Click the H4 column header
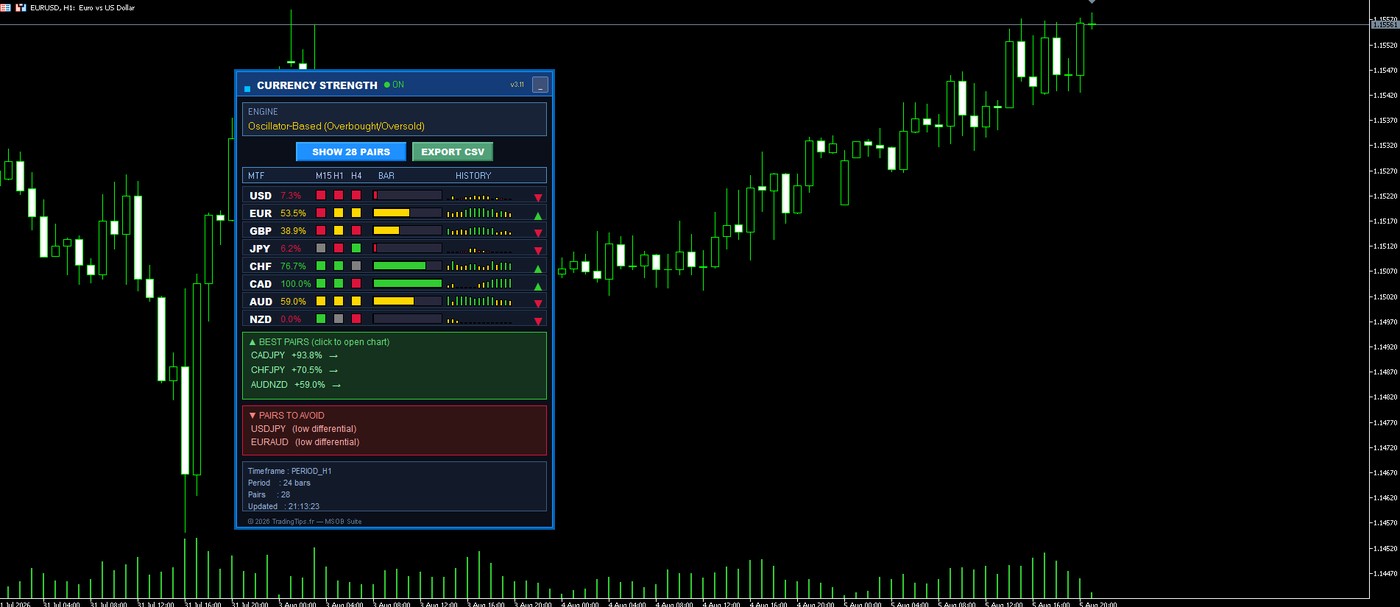The height and width of the screenshot is (607, 1400). pyautogui.click(x=356, y=176)
